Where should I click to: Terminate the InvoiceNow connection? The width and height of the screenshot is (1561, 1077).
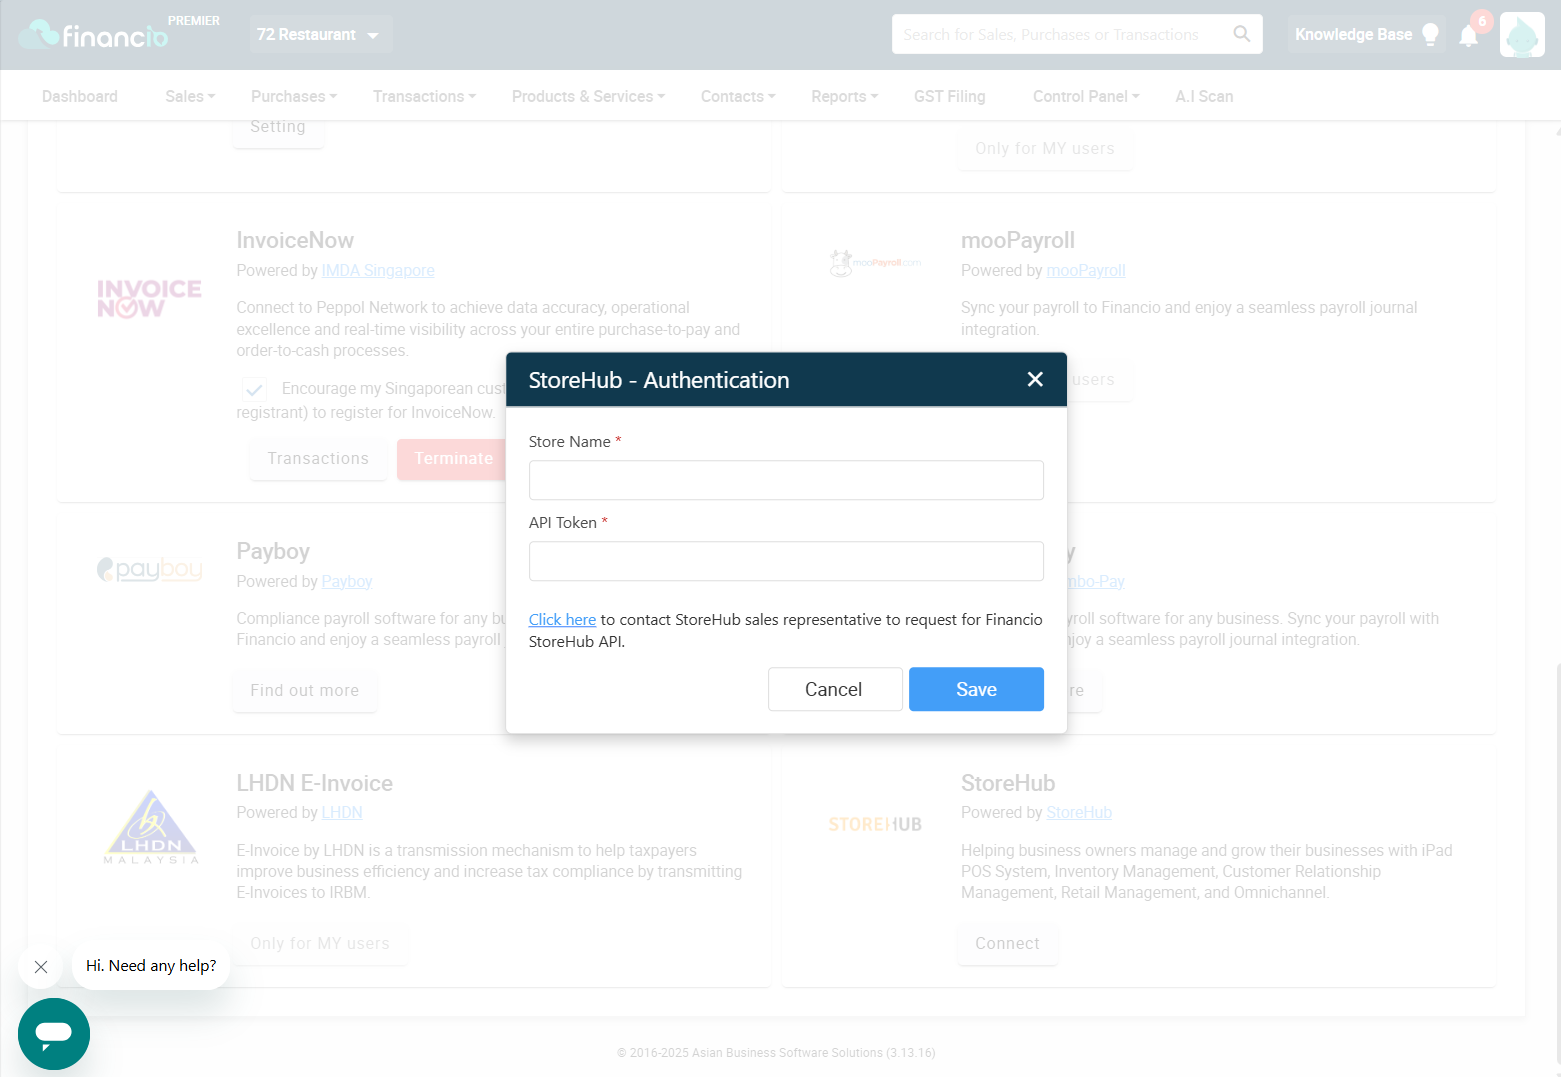[x=452, y=459]
